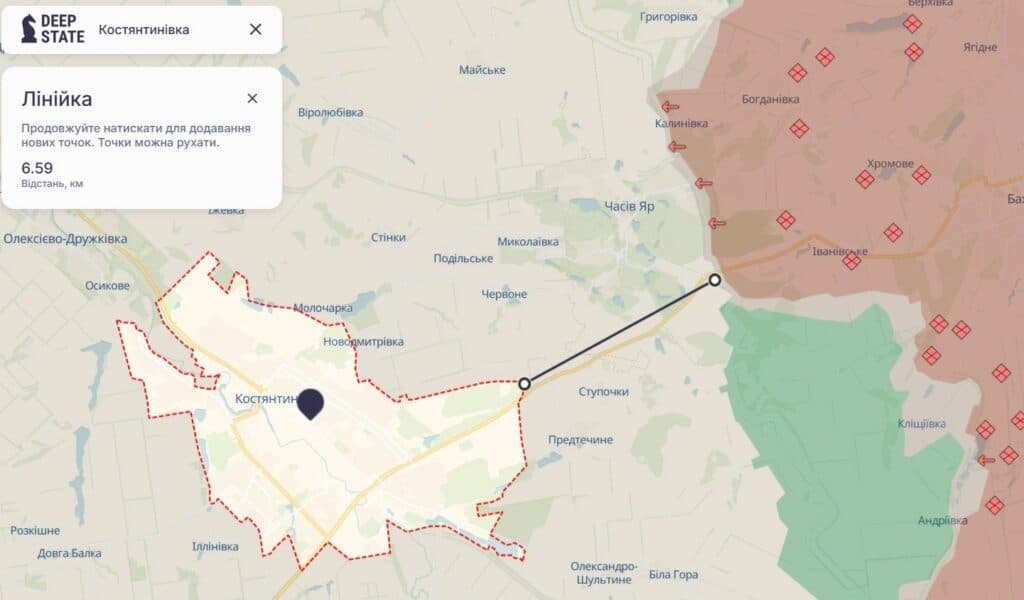Close the Лінійка ruler panel
Image resolution: width=1024 pixels, height=600 pixels.
[x=252, y=99]
